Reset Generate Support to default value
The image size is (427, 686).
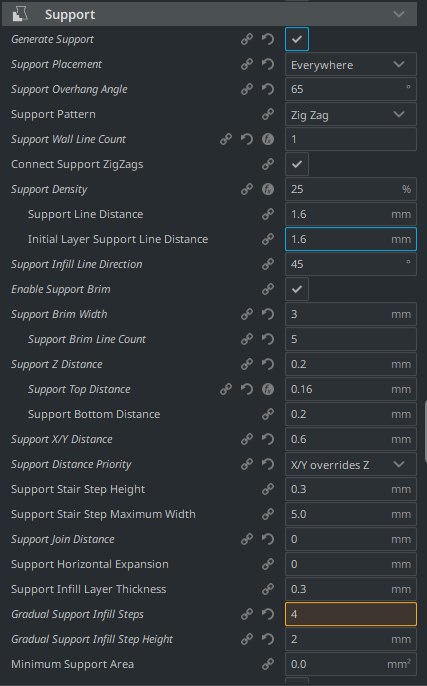pos(268,39)
